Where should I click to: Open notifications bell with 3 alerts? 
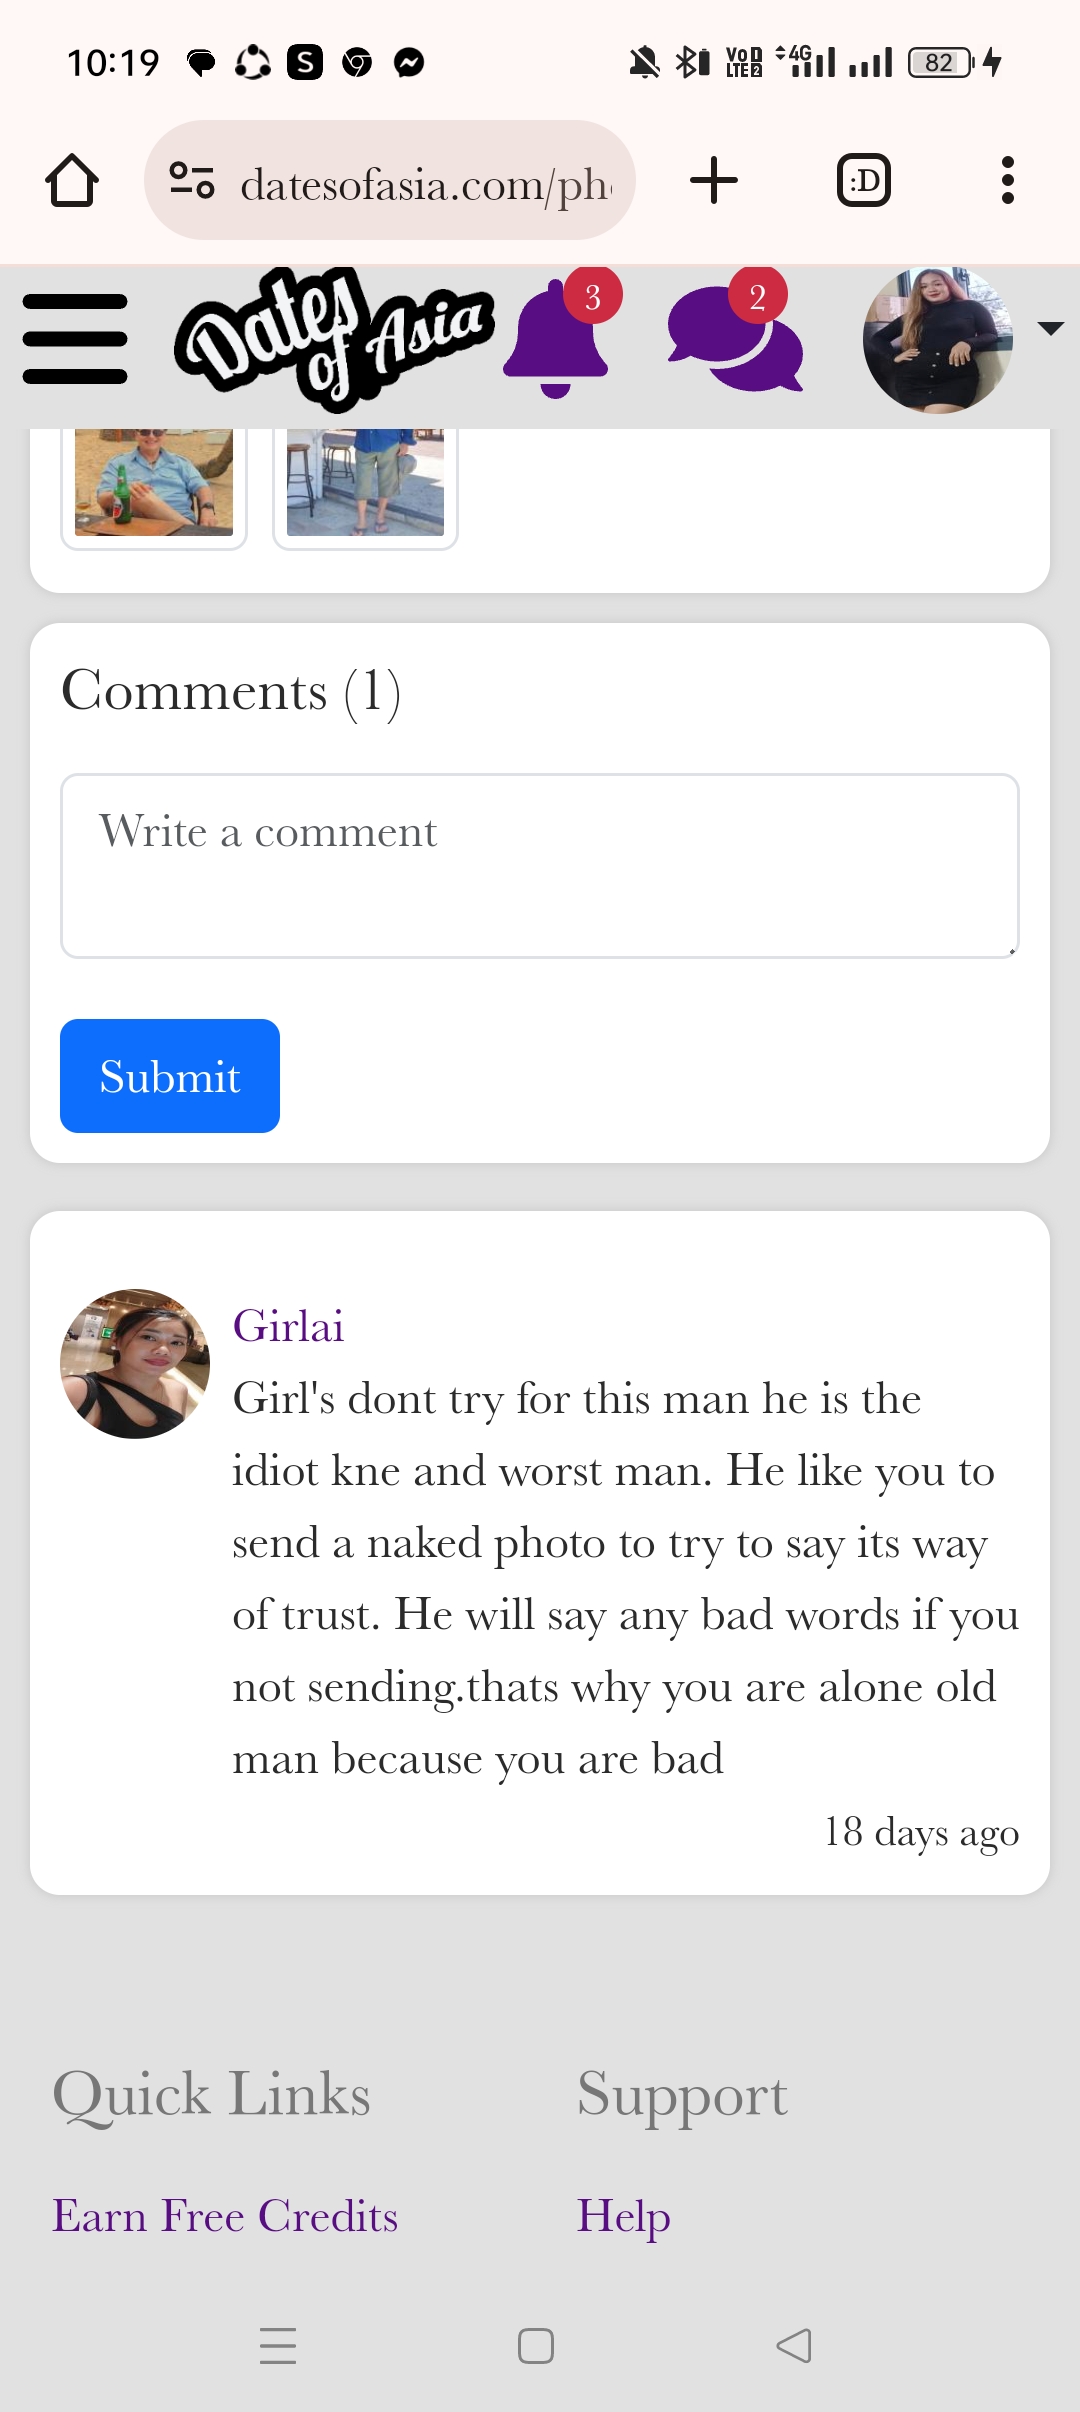[x=560, y=335]
